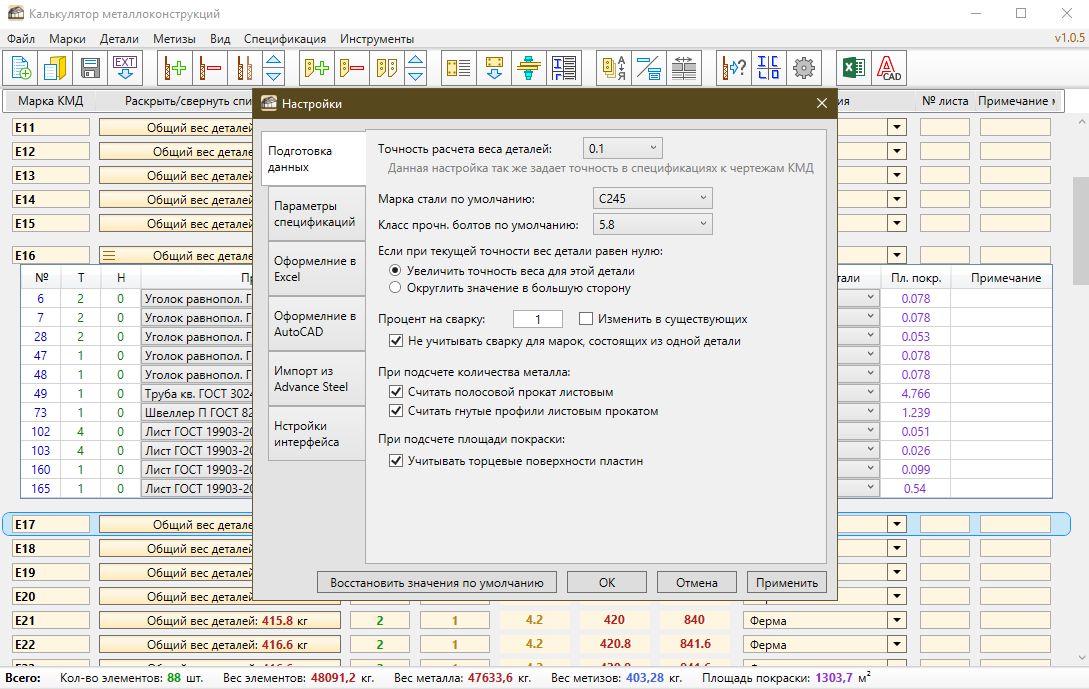Remove a mark with the red minus truss icon
Viewport: 1089px width, 689px height.
pos(209,68)
